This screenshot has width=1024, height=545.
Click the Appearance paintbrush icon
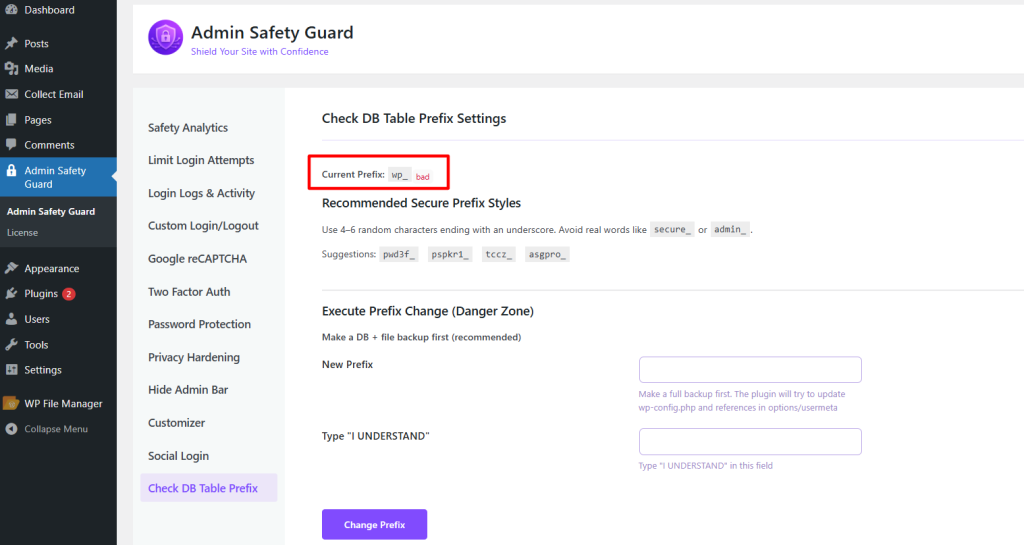click(x=11, y=269)
